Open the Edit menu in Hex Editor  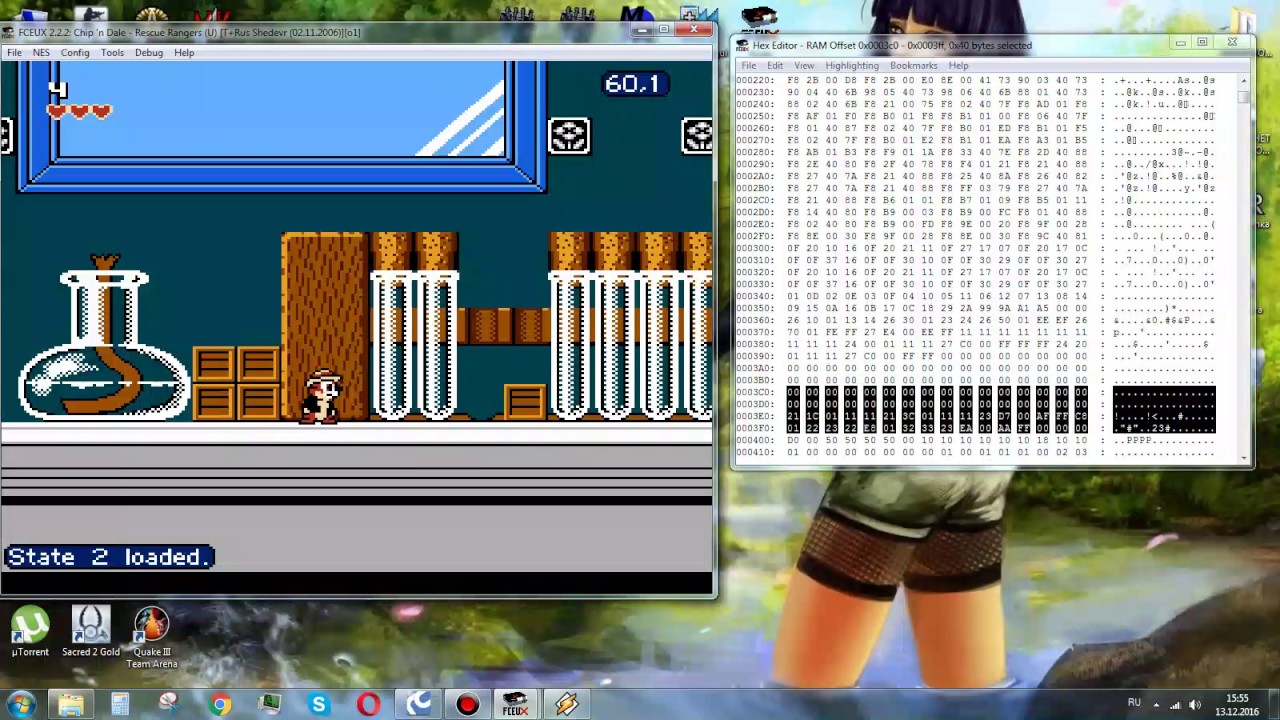click(775, 66)
